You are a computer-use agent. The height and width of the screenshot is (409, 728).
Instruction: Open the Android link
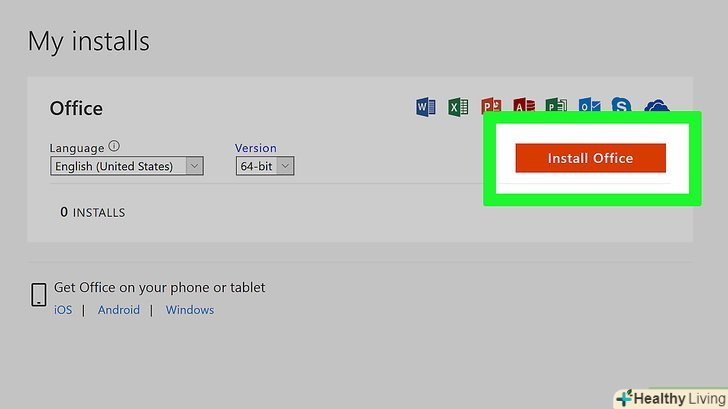click(x=118, y=310)
